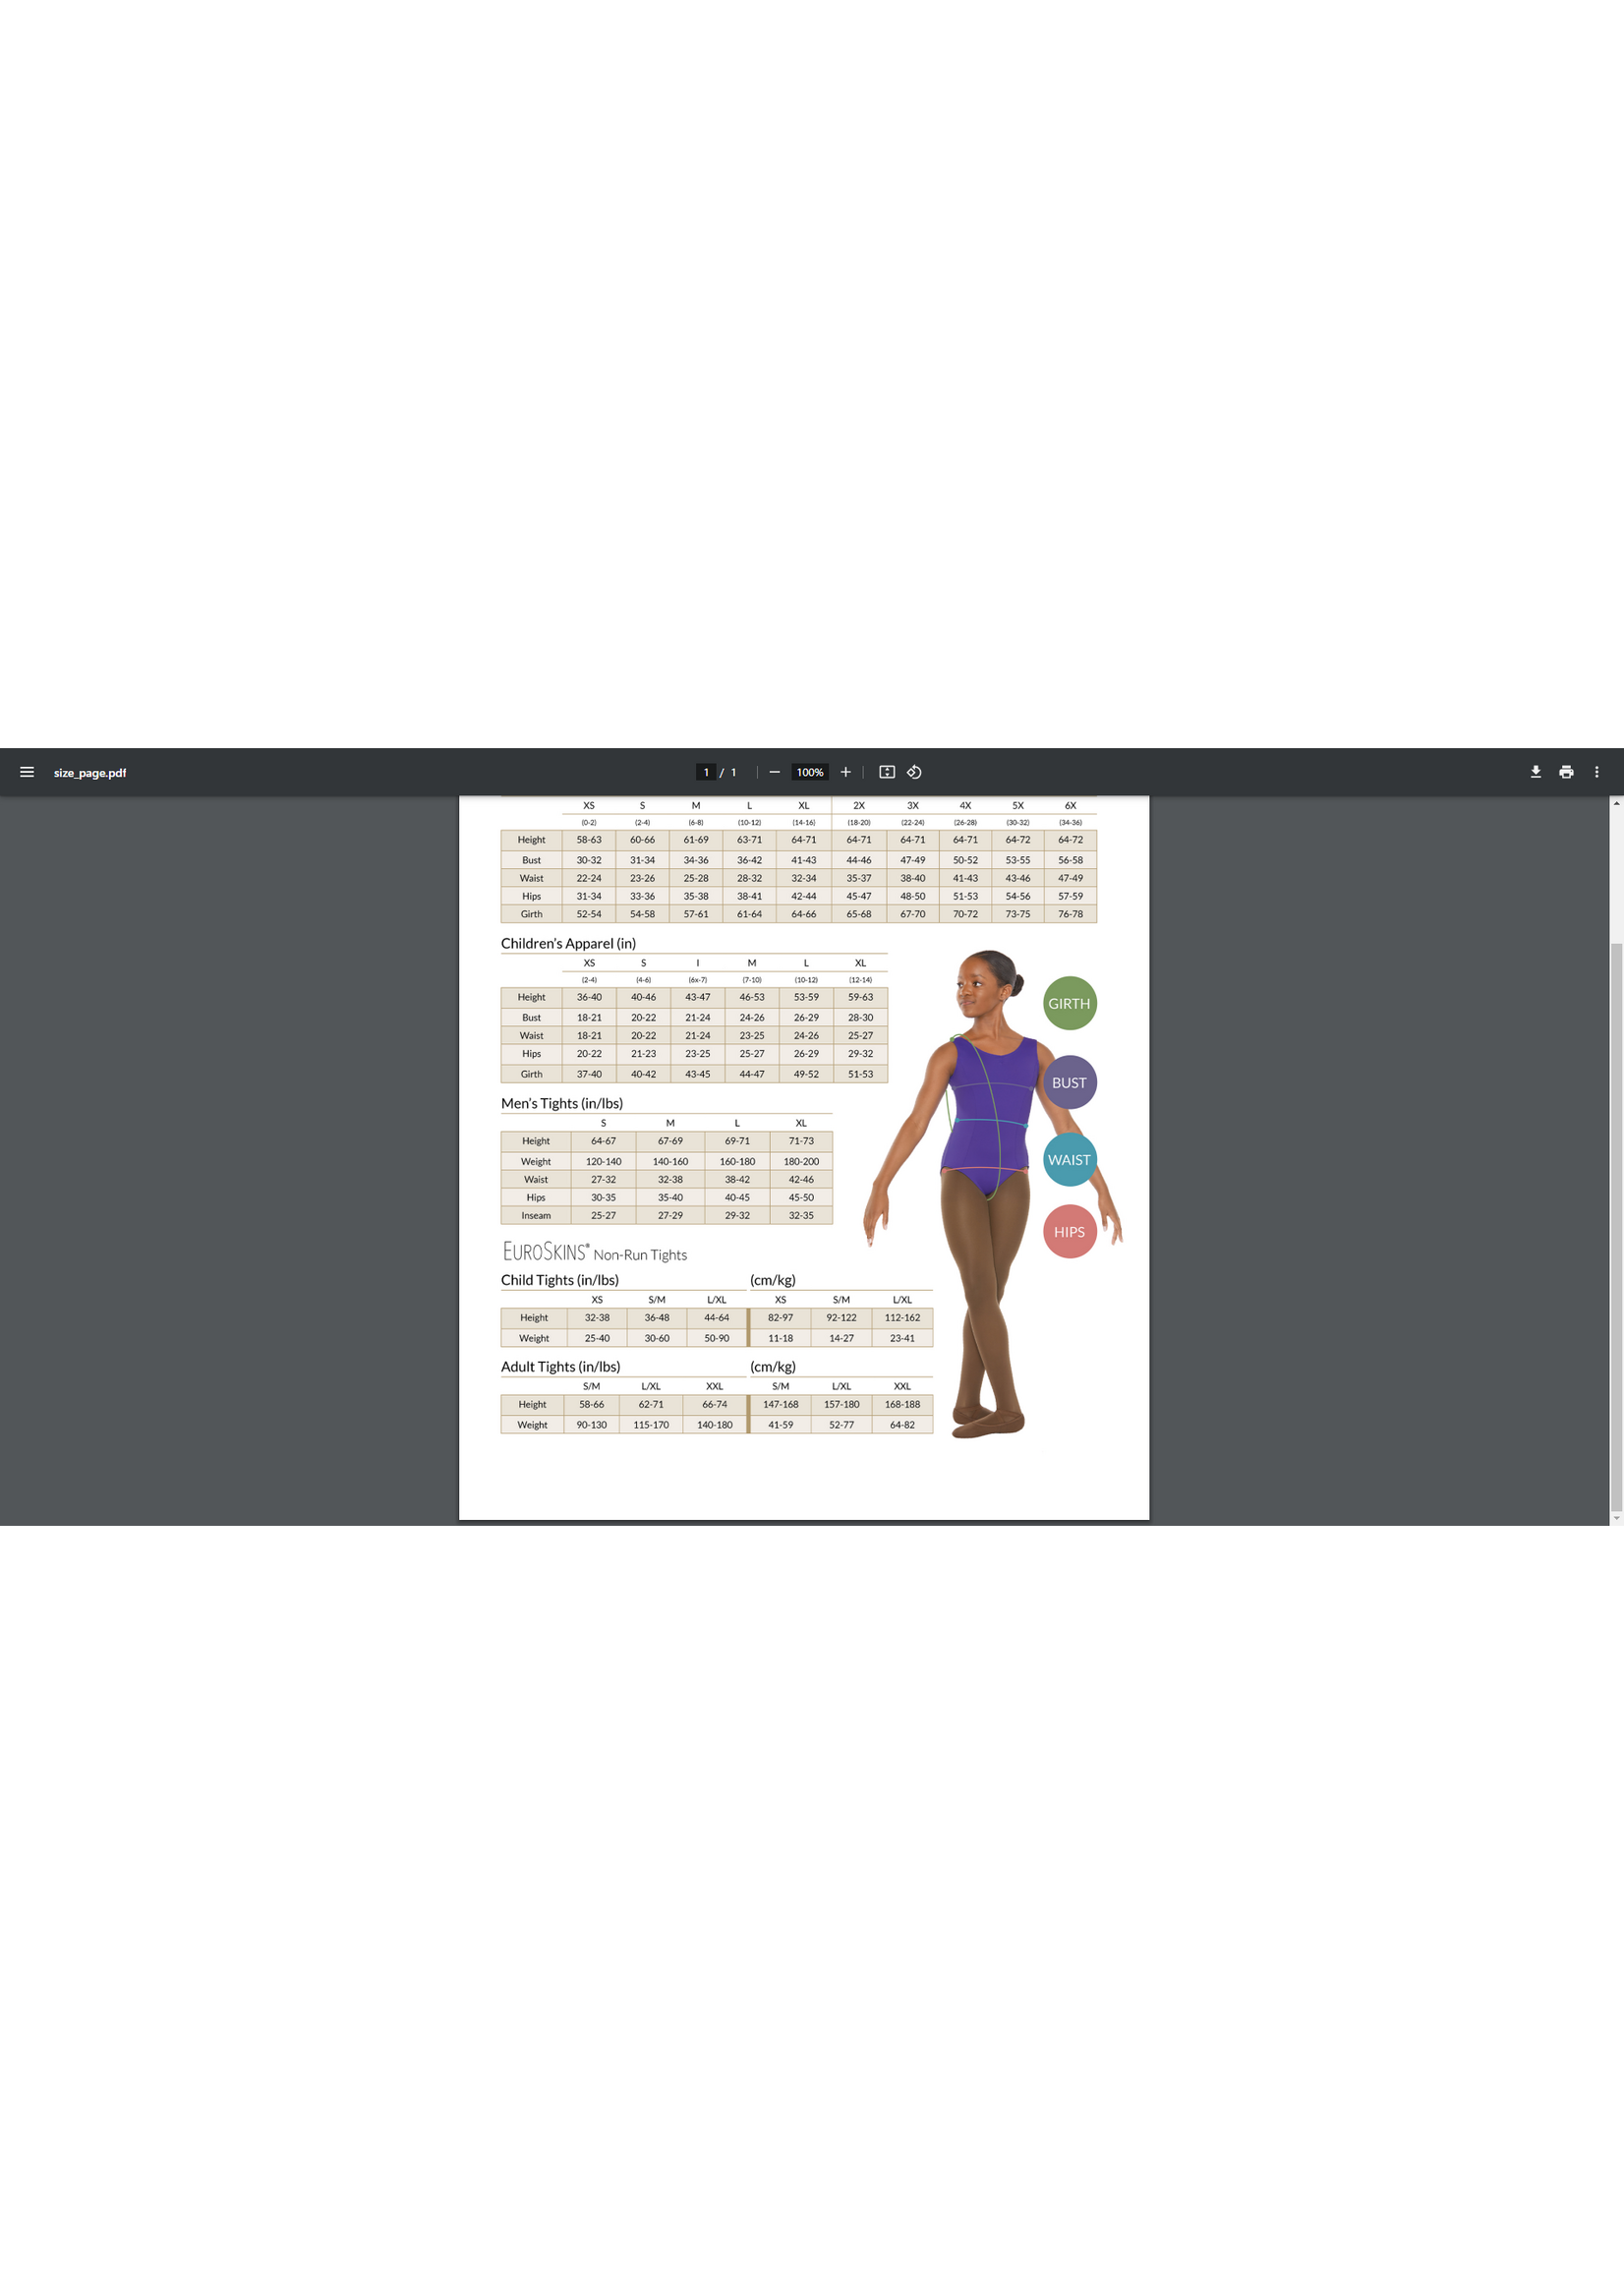Rotate the document counterclockwise
Viewport: 1624px width, 2274px height.
914,772
